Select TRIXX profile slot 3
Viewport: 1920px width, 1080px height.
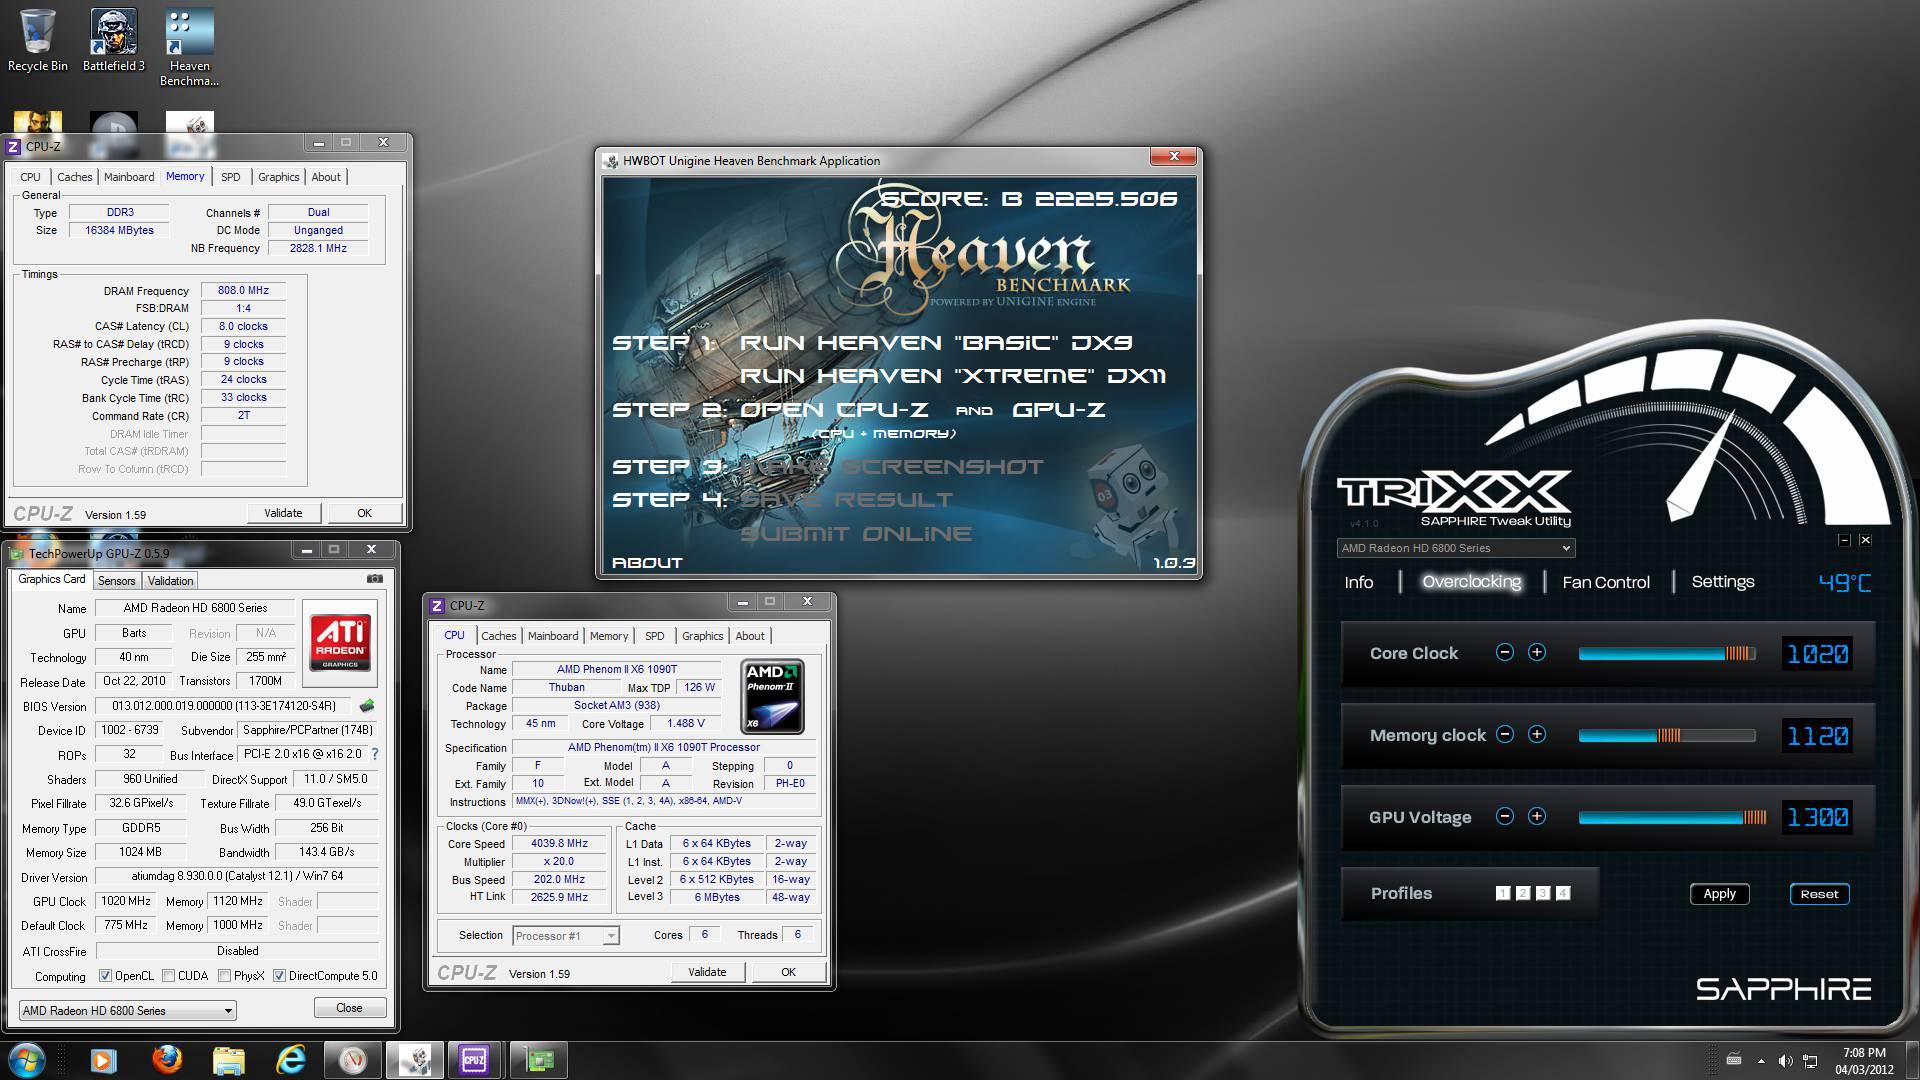click(1543, 893)
